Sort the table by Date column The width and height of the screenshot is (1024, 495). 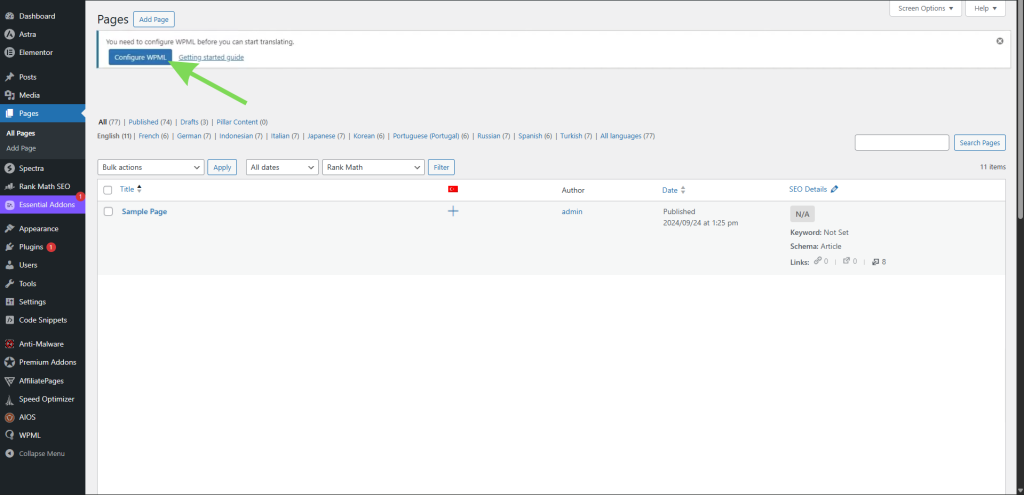coord(674,190)
